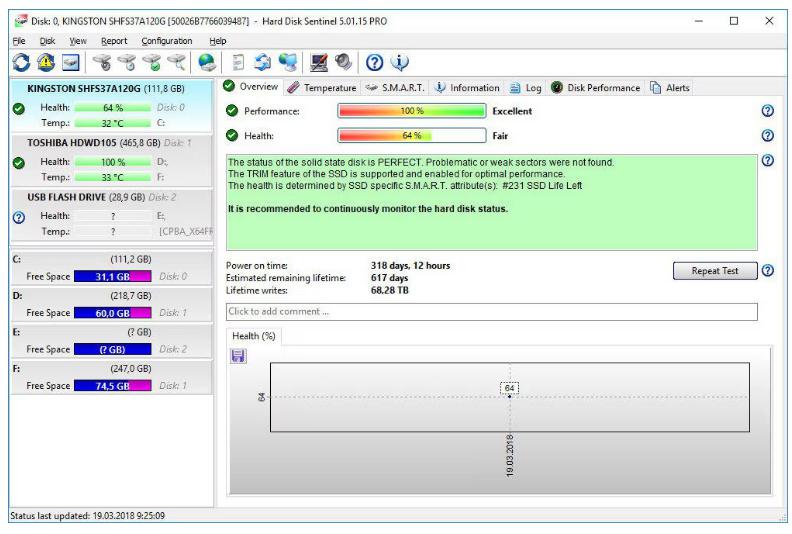Click the add comment text field

pos(491,312)
